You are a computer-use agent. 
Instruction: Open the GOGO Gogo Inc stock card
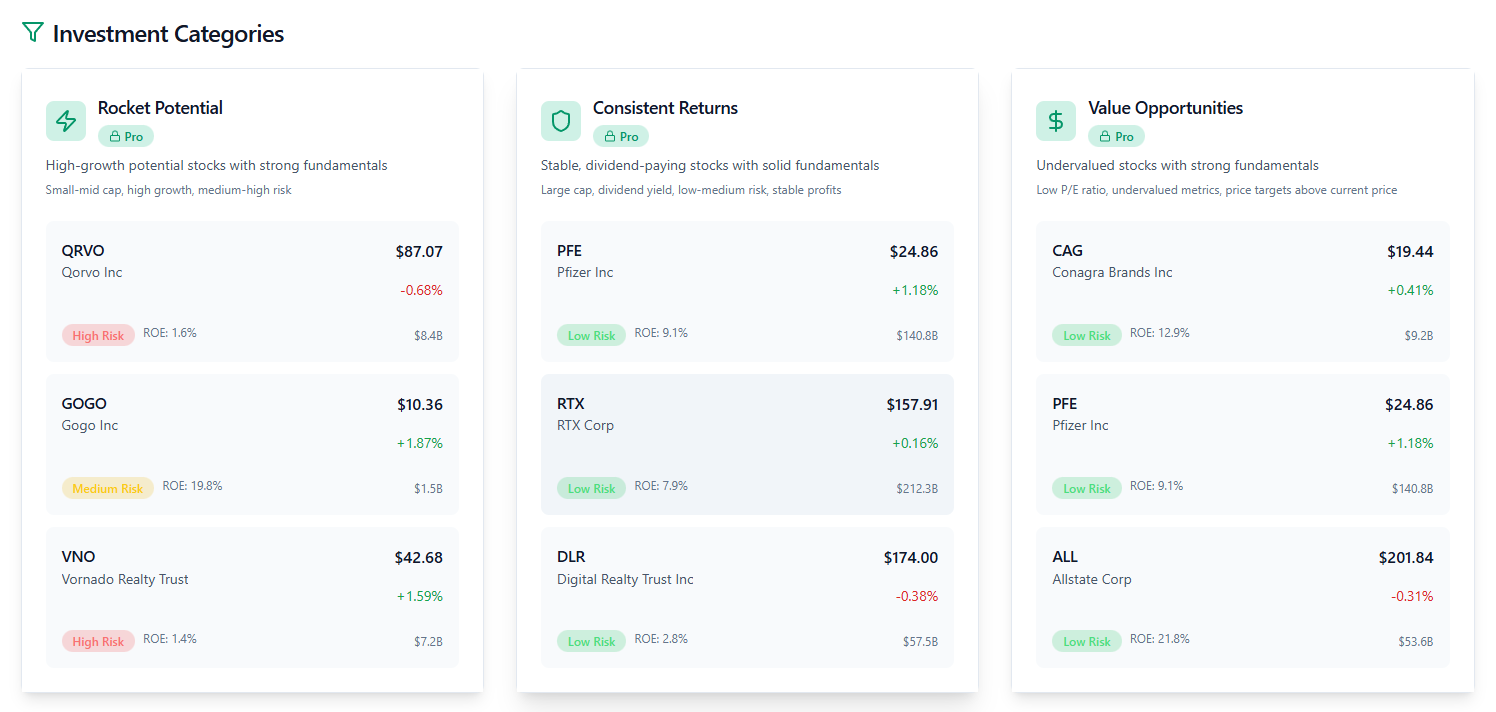pyautogui.click(x=252, y=444)
